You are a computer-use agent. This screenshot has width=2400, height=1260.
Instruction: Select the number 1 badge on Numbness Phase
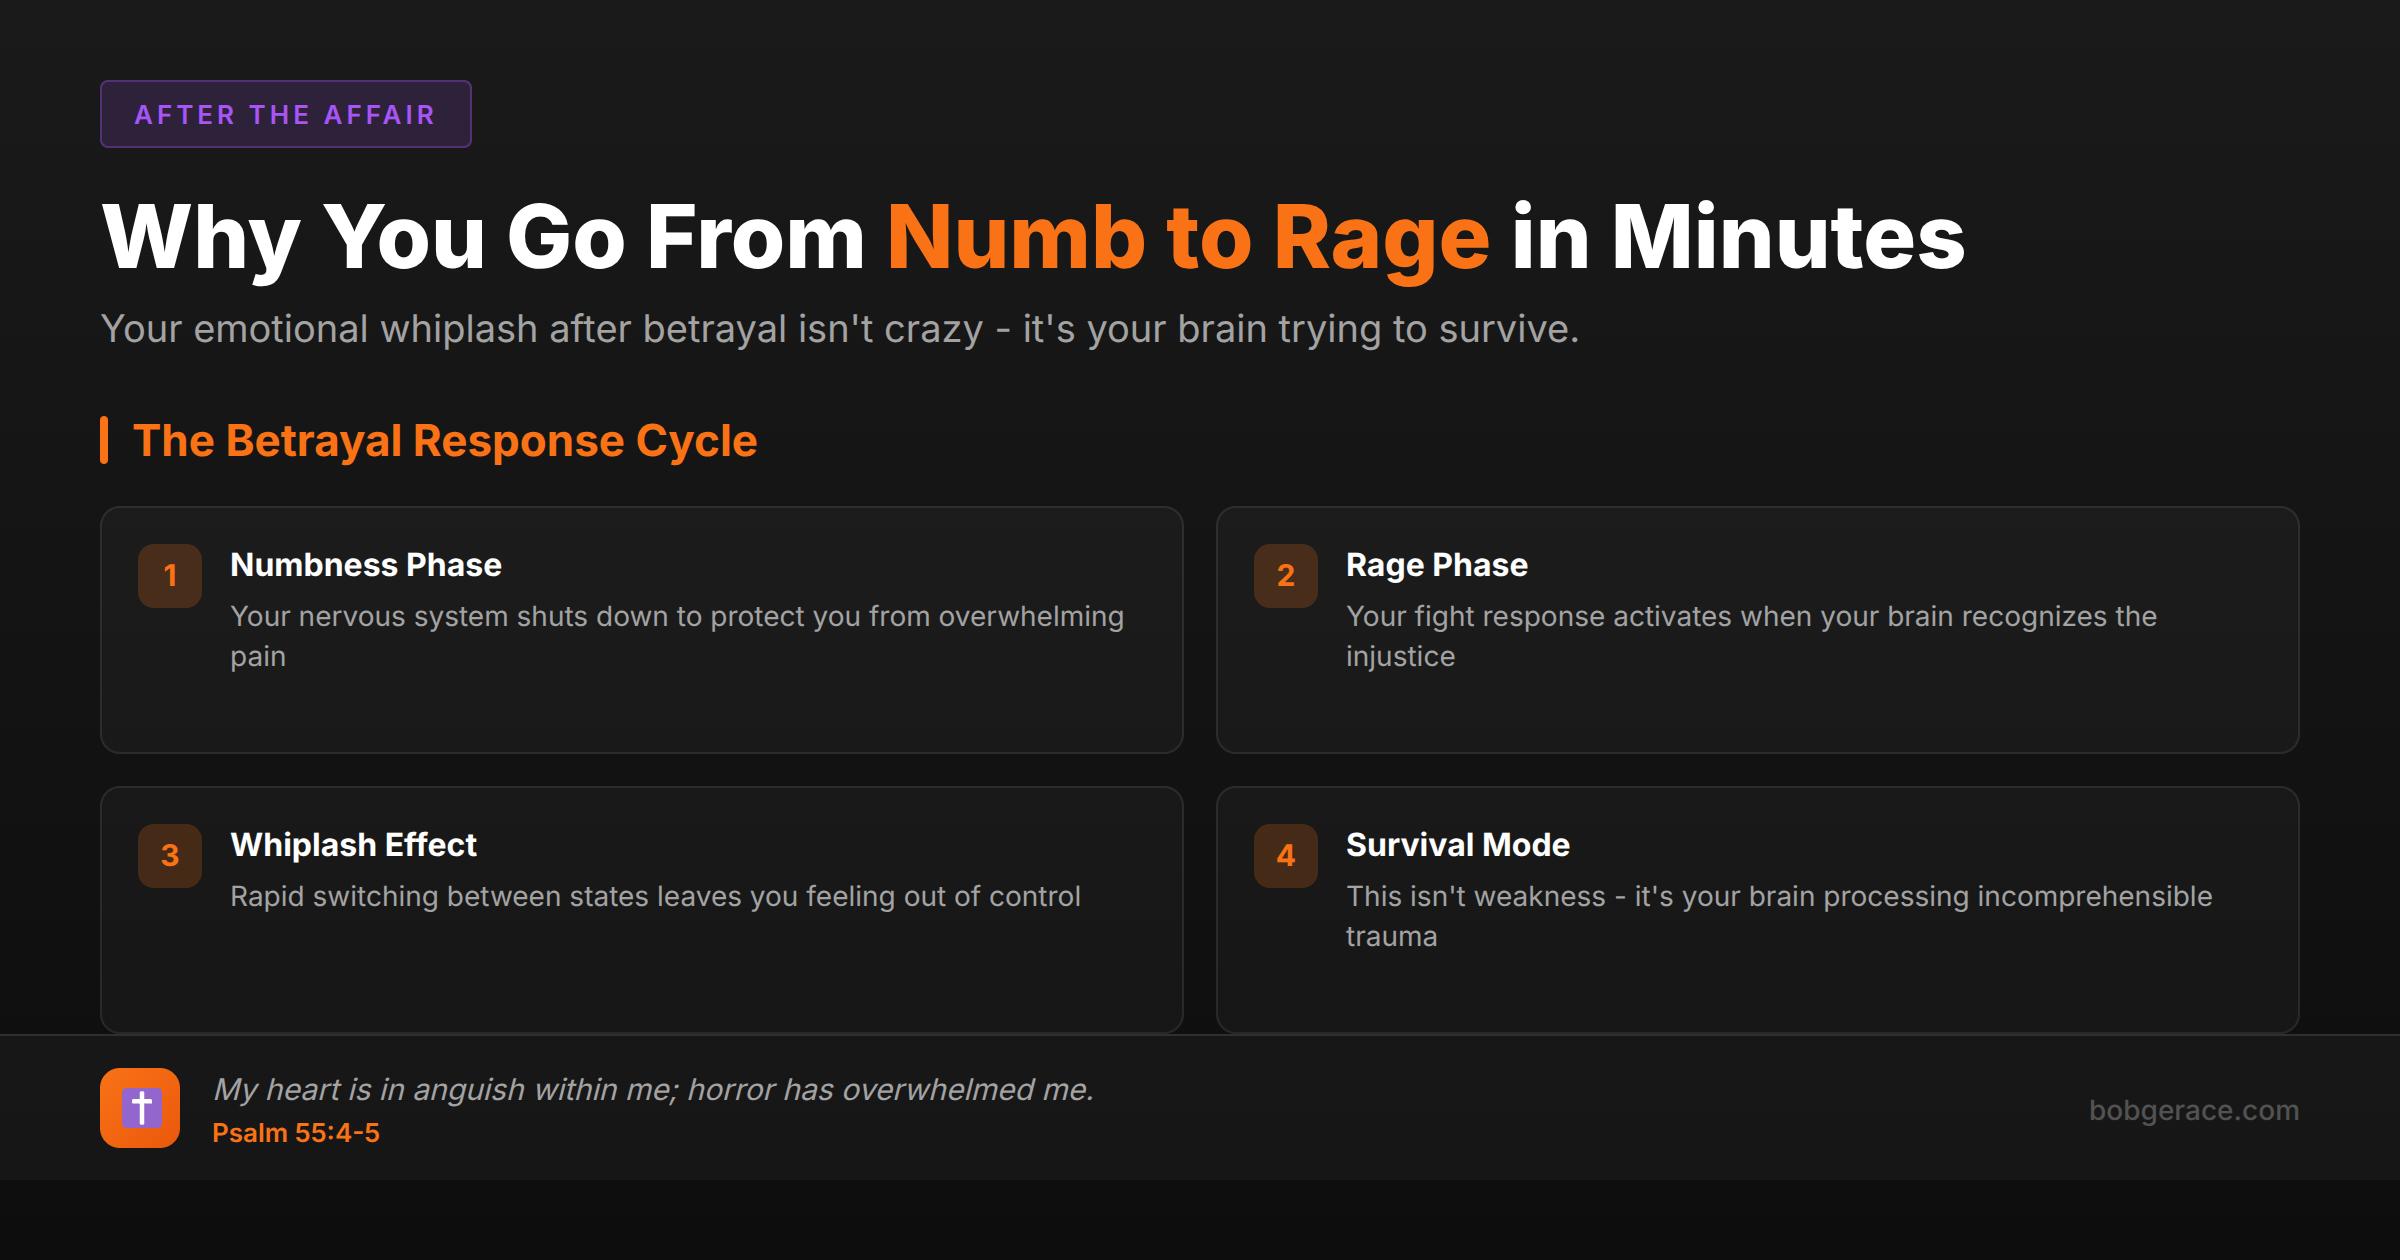pos(169,576)
